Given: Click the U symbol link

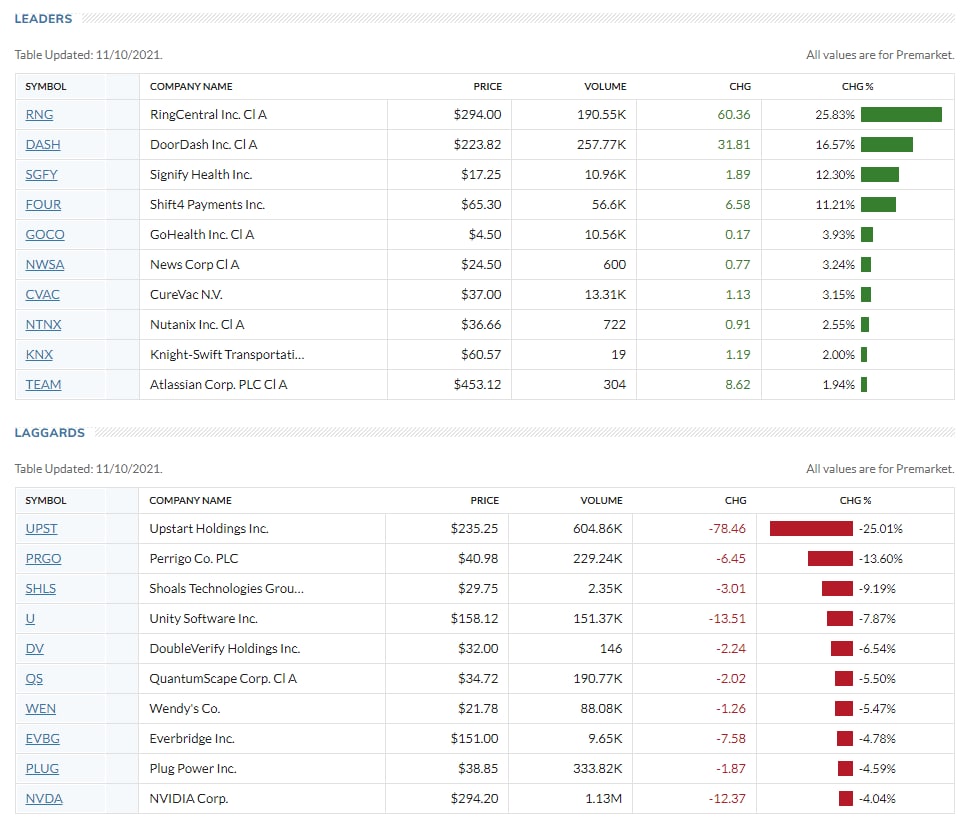Looking at the screenshot, I should (30, 619).
